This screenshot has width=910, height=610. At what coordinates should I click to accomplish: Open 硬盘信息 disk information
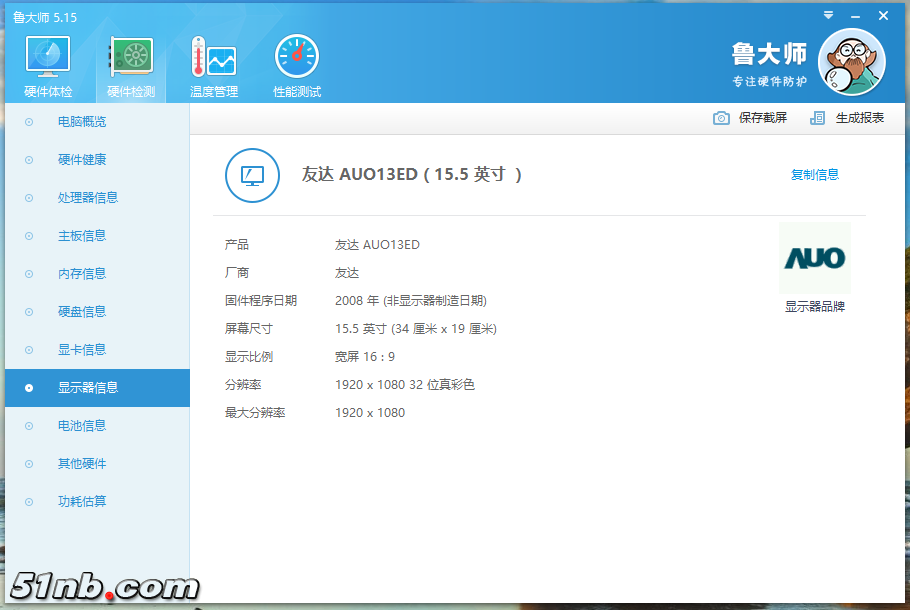coord(82,312)
